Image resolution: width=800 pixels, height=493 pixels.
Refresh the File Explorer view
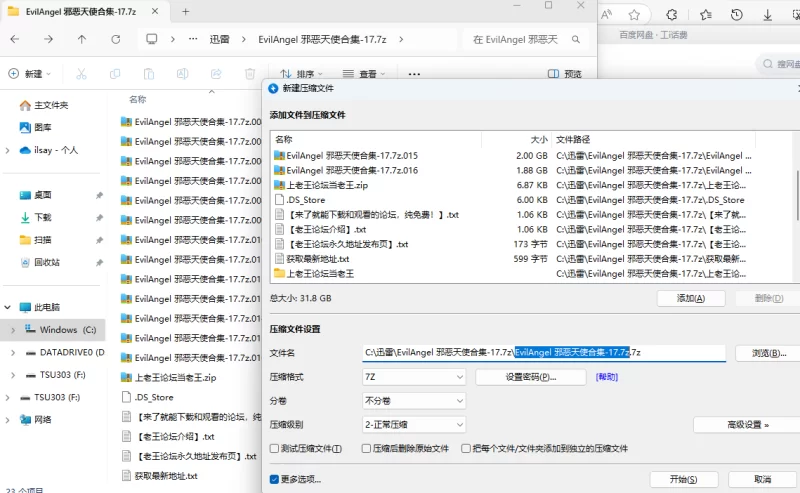pyautogui.click(x=116, y=39)
